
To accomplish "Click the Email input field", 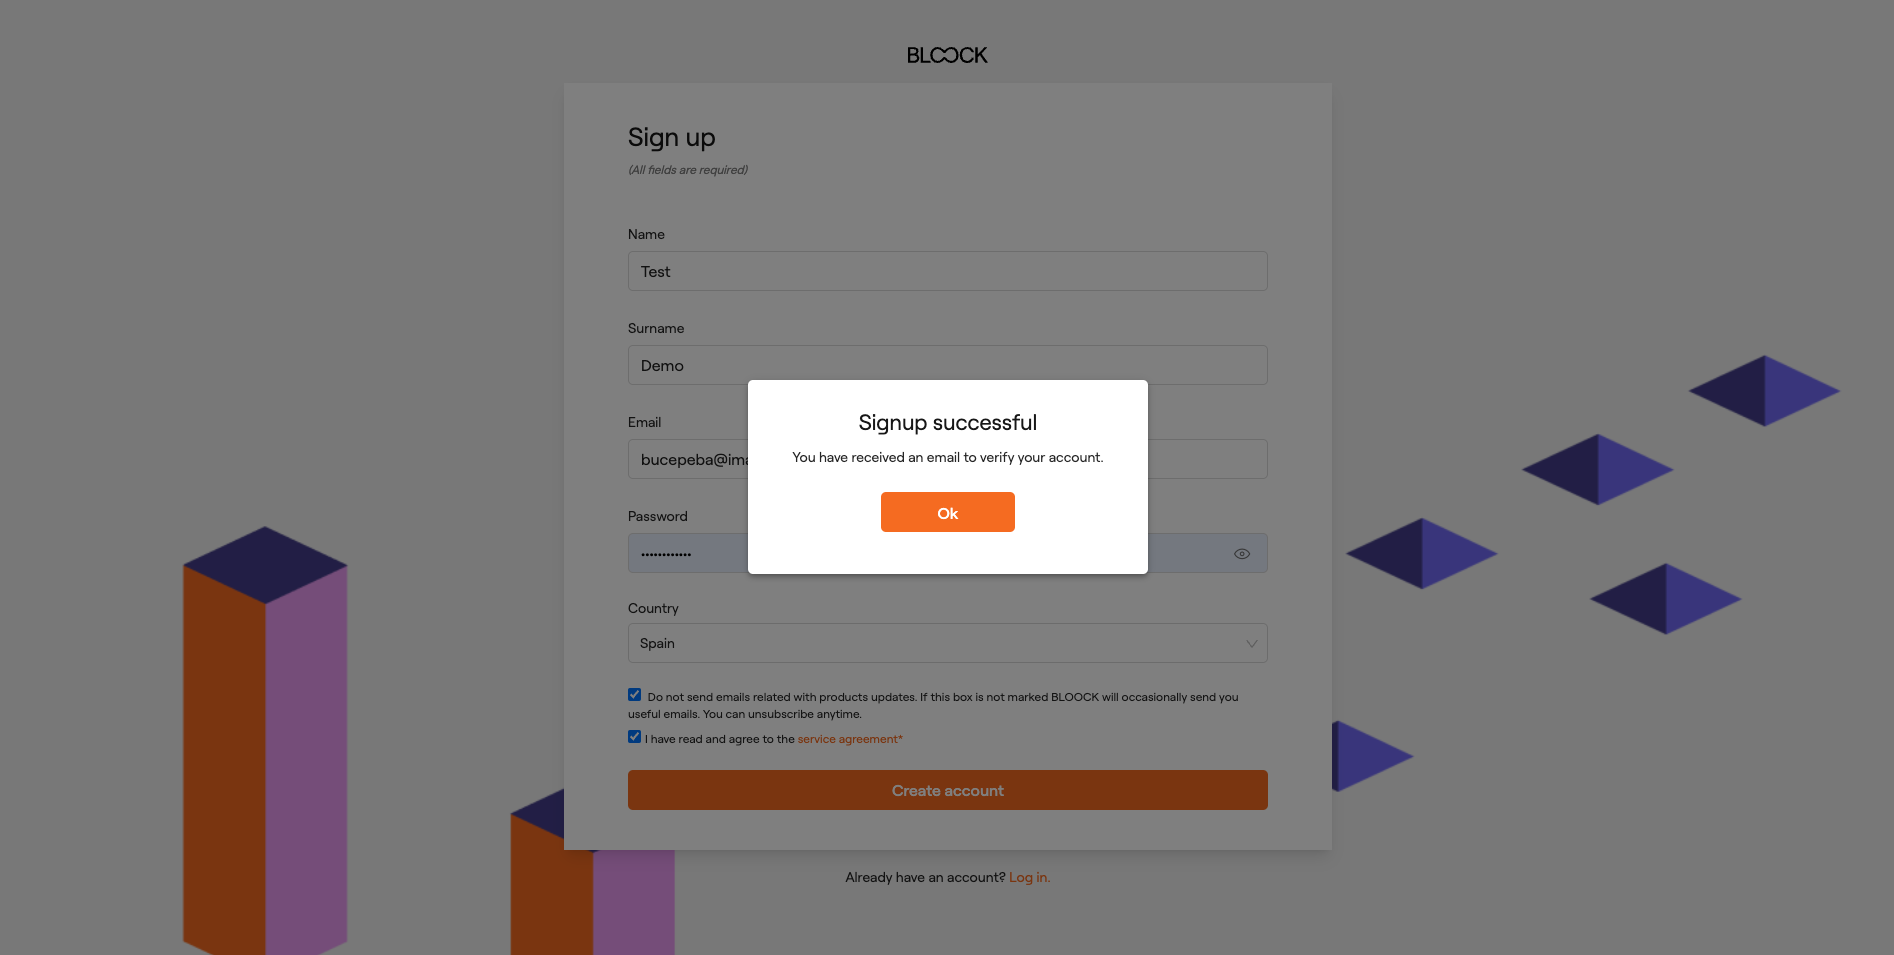I will point(688,459).
